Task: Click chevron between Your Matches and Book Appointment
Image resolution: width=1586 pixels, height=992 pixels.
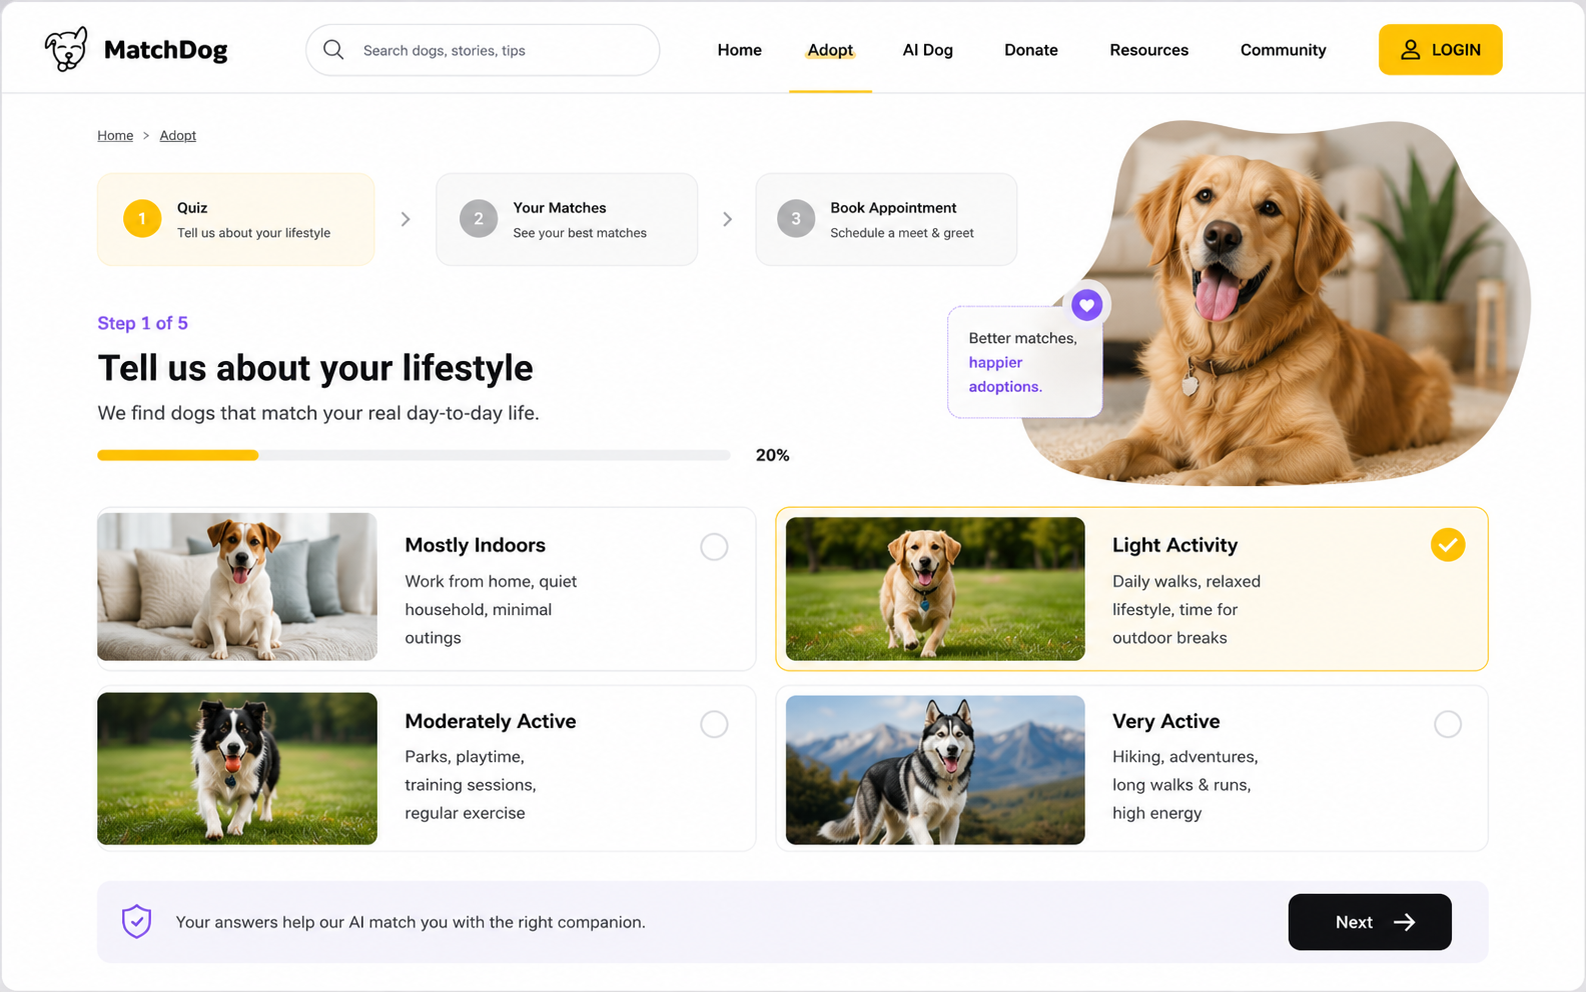Action: click(727, 219)
